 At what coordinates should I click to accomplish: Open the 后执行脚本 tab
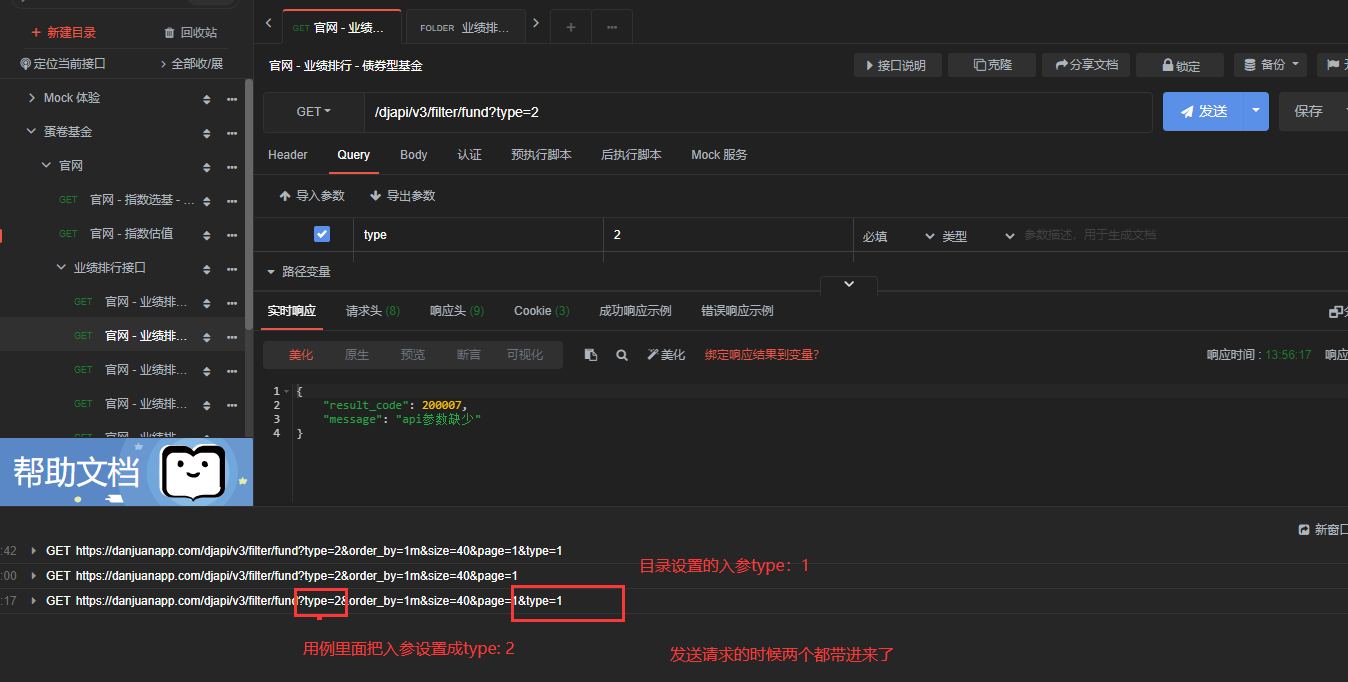pyautogui.click(x=631, y=155)
